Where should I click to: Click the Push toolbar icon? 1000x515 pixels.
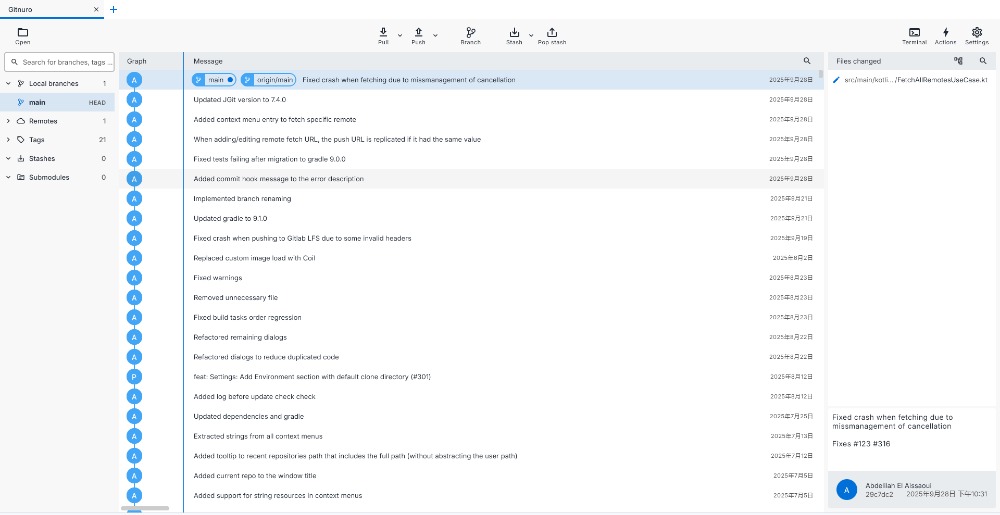[x=418, y=35]
